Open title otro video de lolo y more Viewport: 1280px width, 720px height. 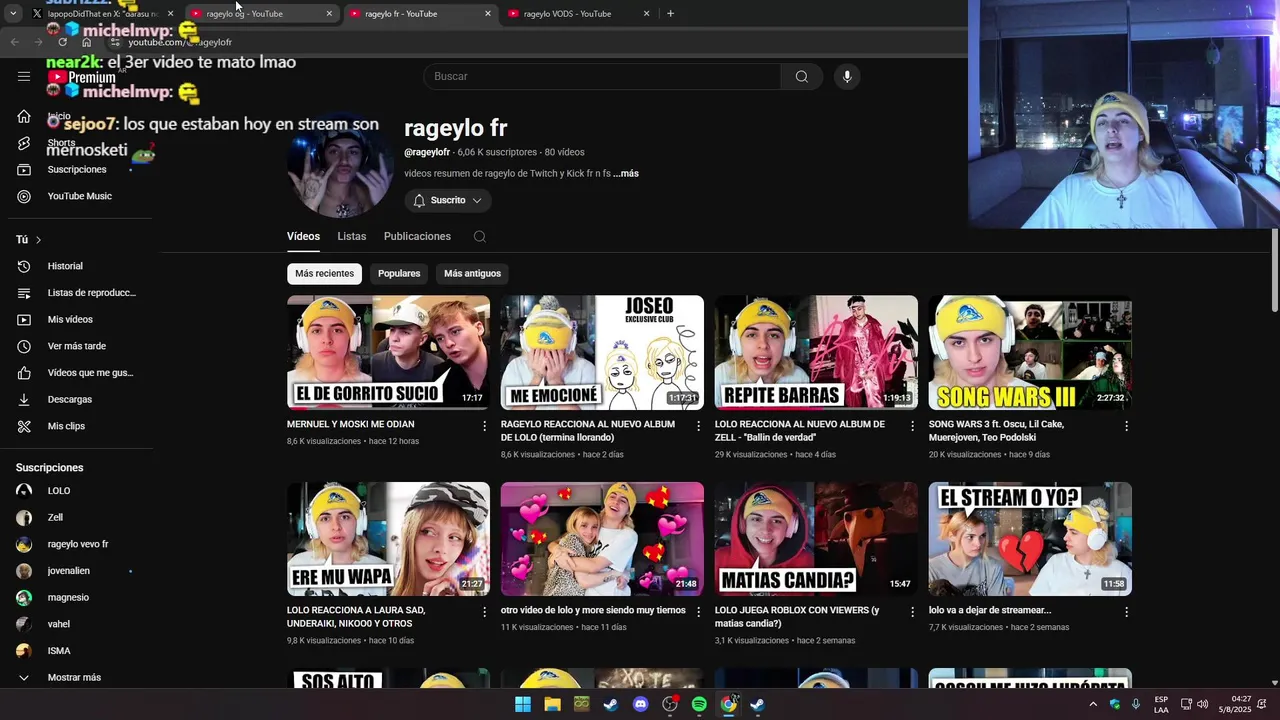coord(593,610)
